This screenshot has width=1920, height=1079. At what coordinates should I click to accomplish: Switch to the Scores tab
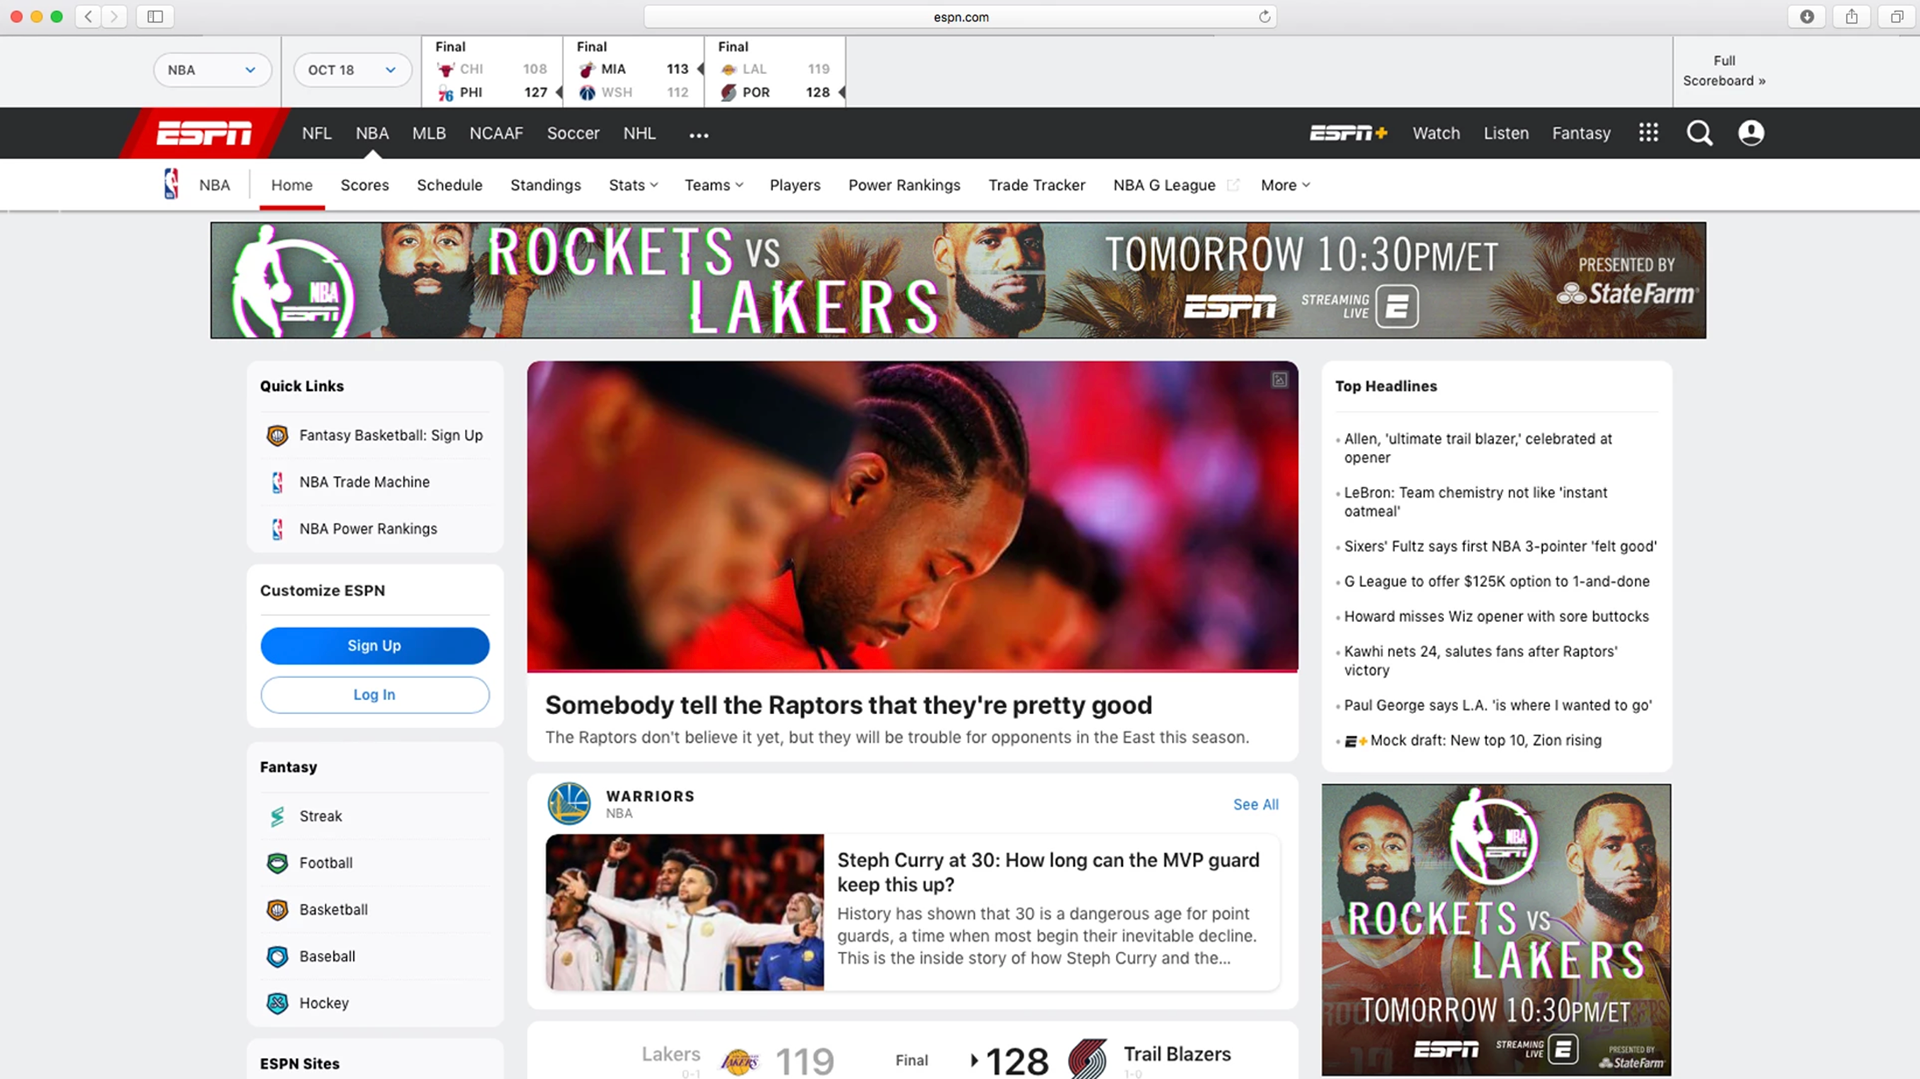point(364,185)
